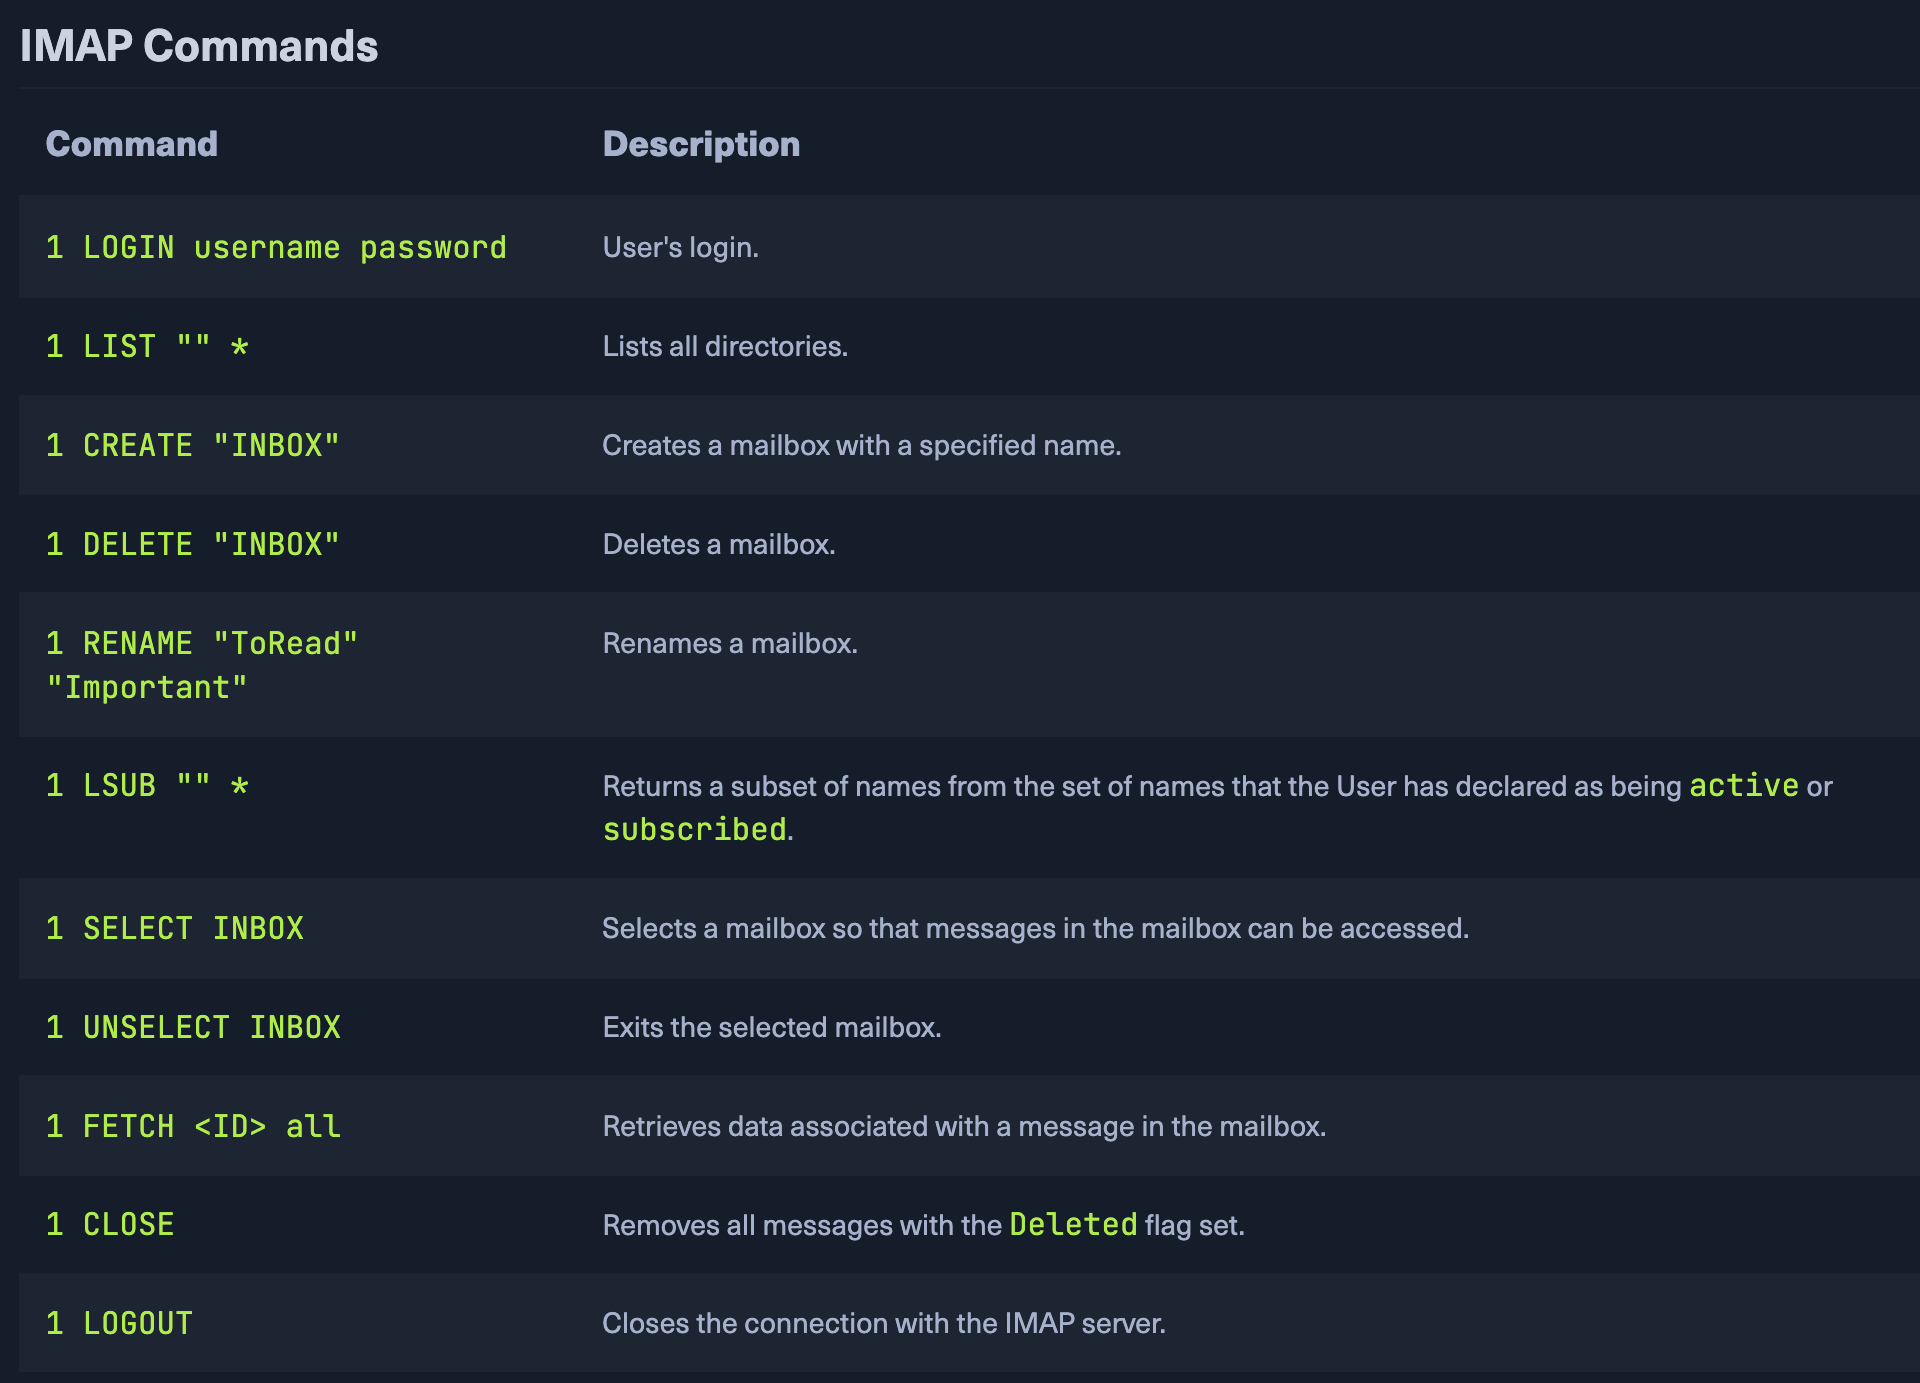This screenshot has height=1383, width=1920.
Task: Click the Command column header
Action: [x=131, y=144]
